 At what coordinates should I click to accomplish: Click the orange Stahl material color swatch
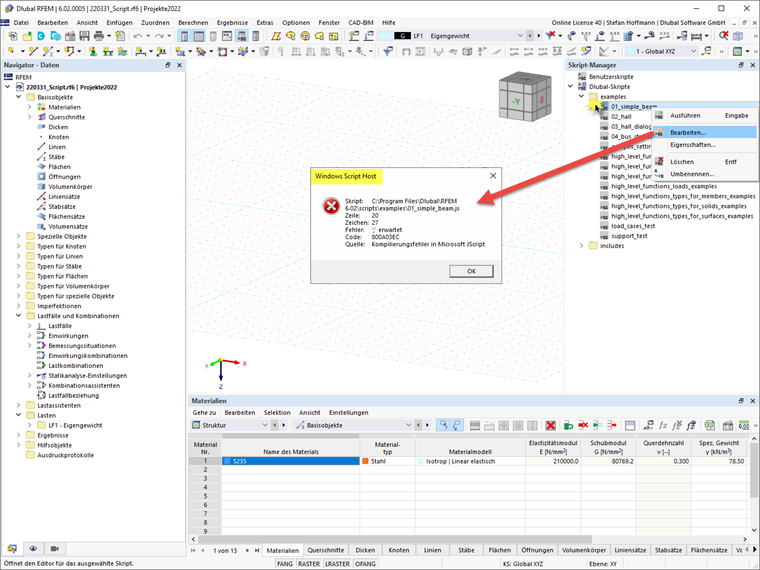(365, 461)
